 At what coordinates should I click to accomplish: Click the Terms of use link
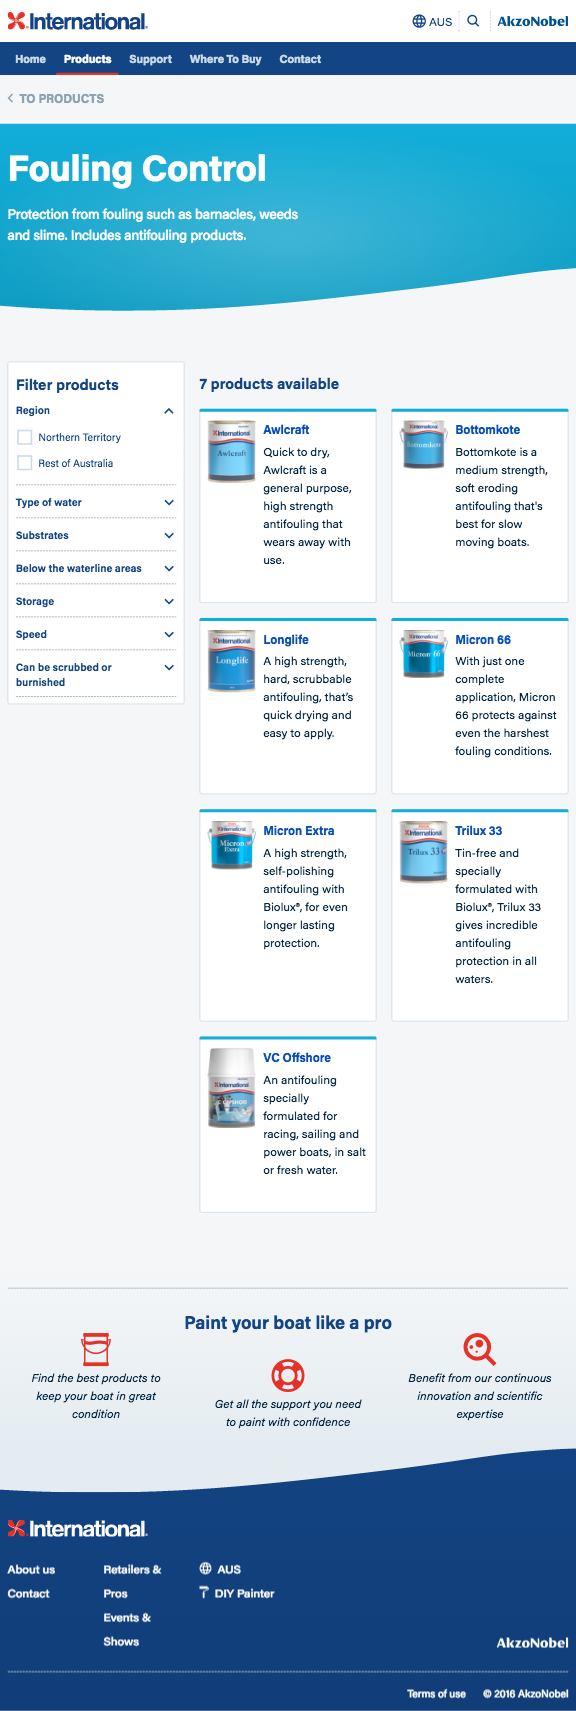click(436, 1694)
